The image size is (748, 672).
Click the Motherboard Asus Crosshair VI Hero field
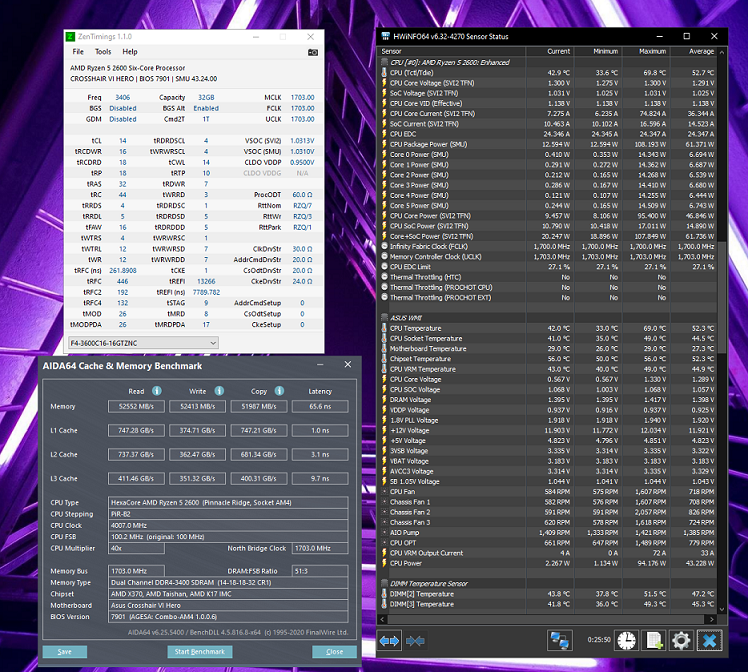pyautogui.click(x=229, y=605)
